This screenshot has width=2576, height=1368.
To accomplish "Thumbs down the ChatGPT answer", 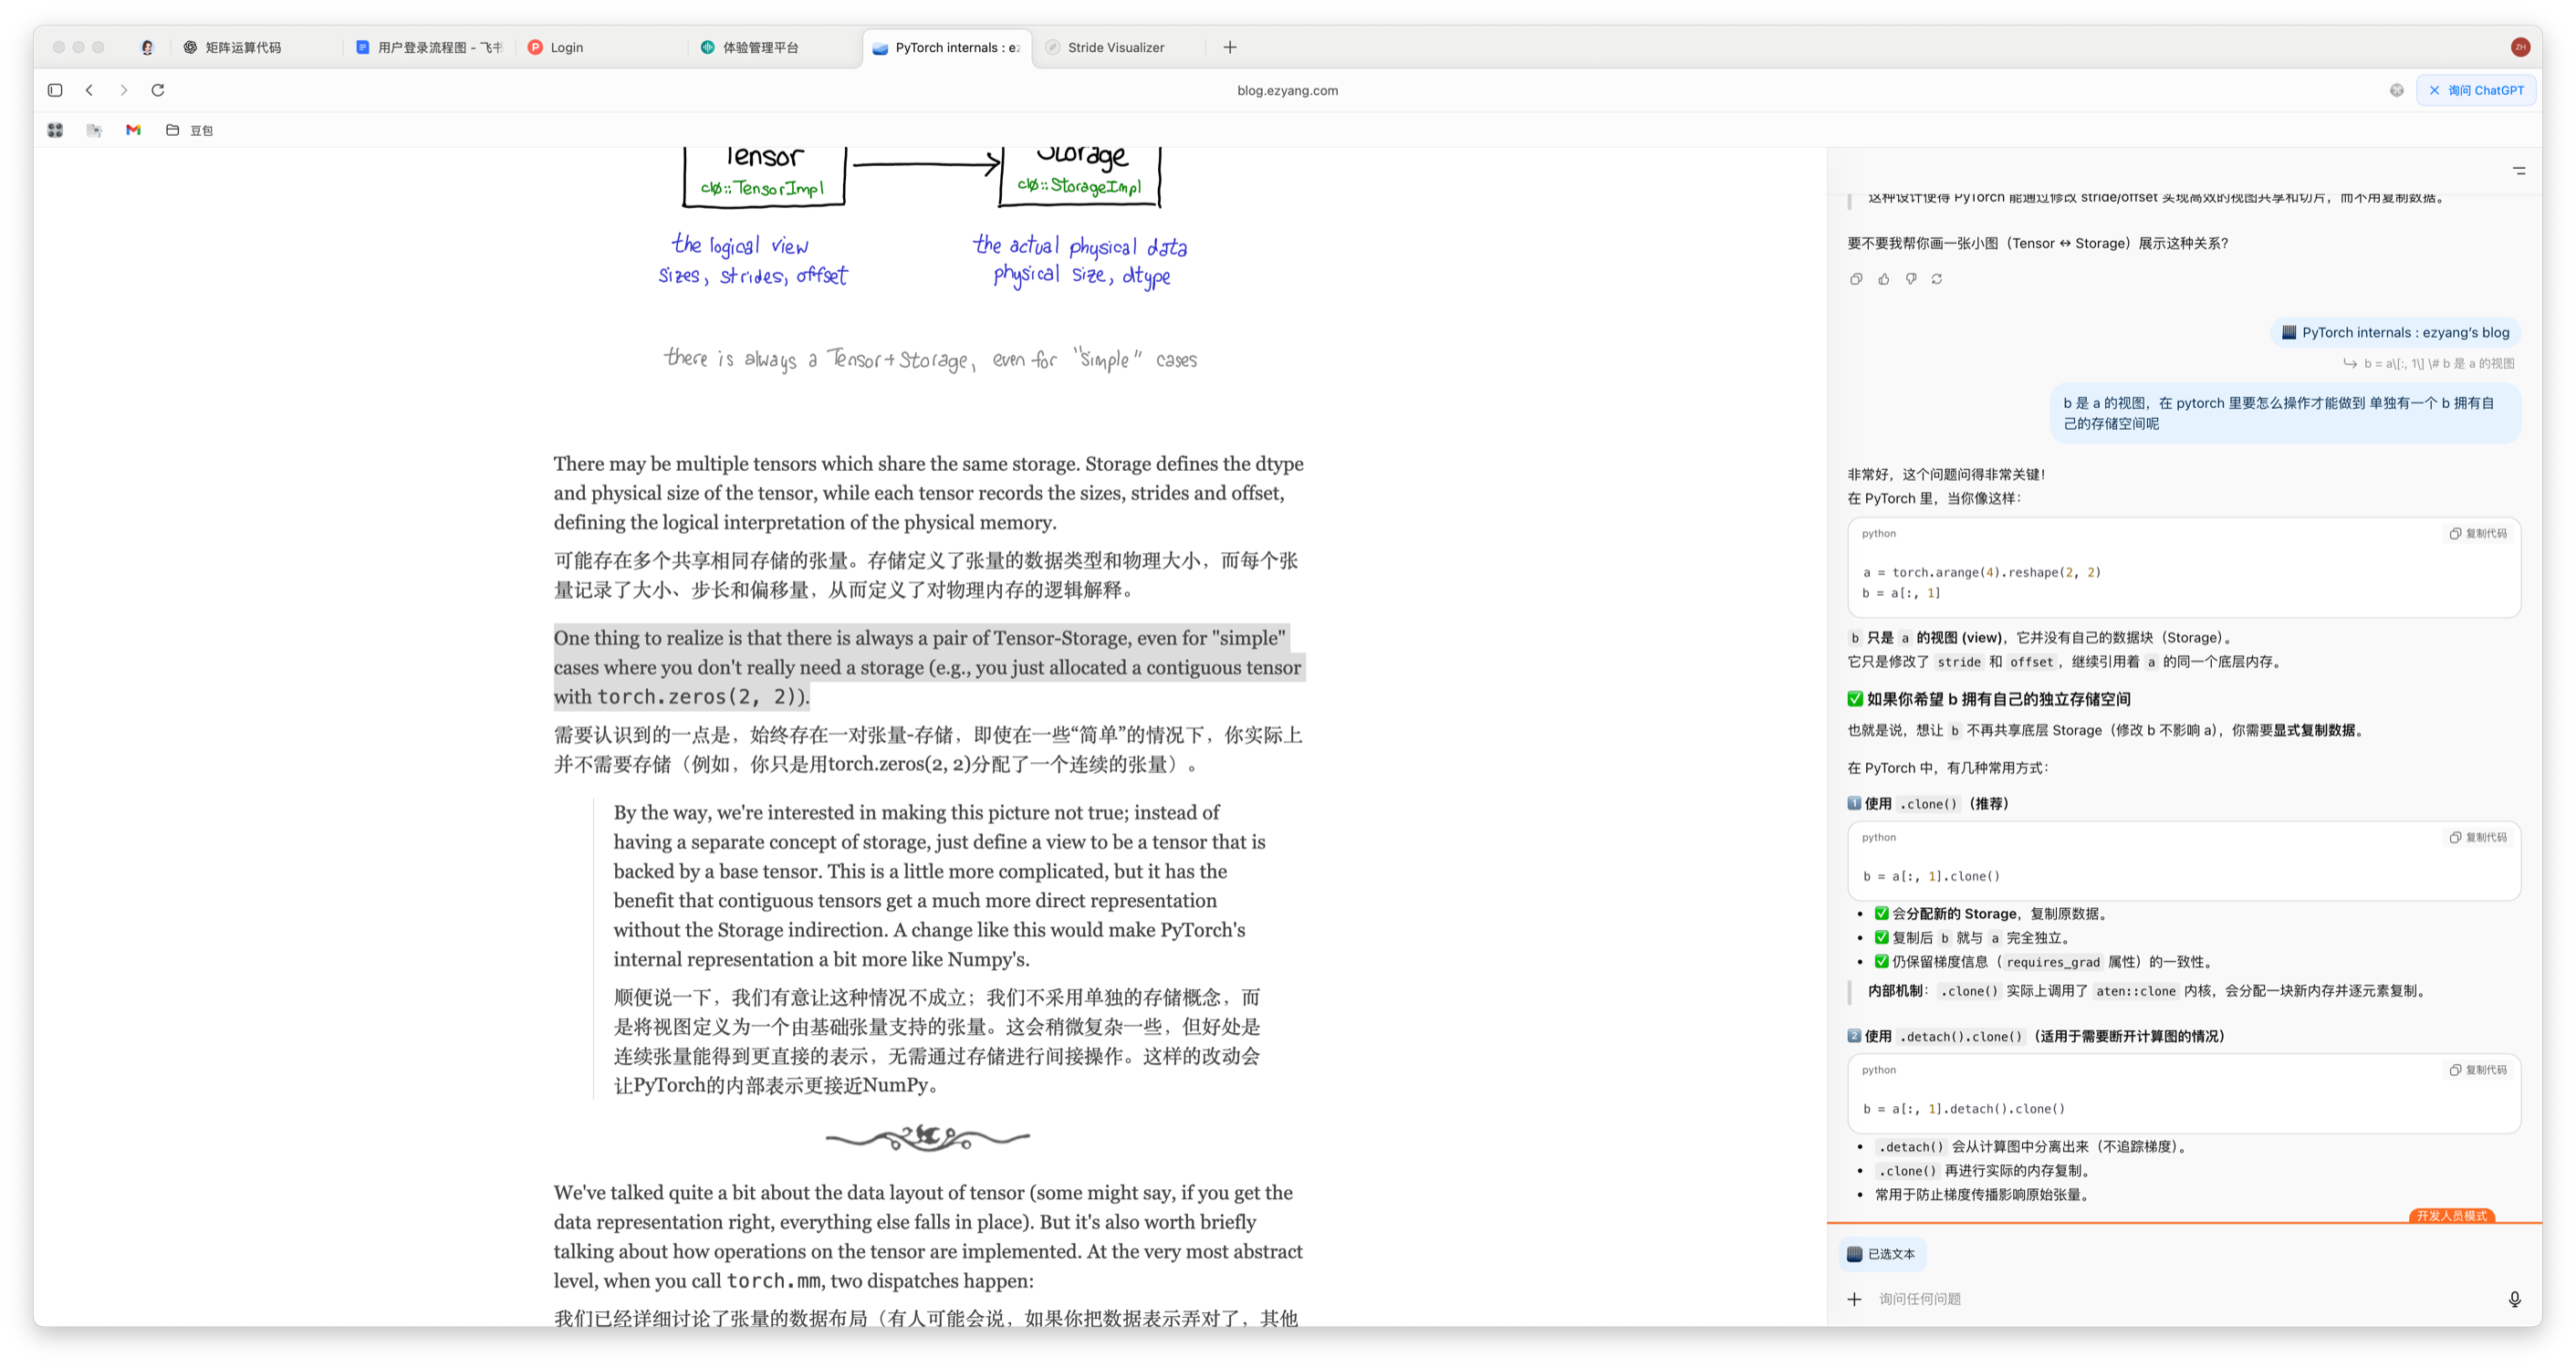I will tap(1911, 279).
